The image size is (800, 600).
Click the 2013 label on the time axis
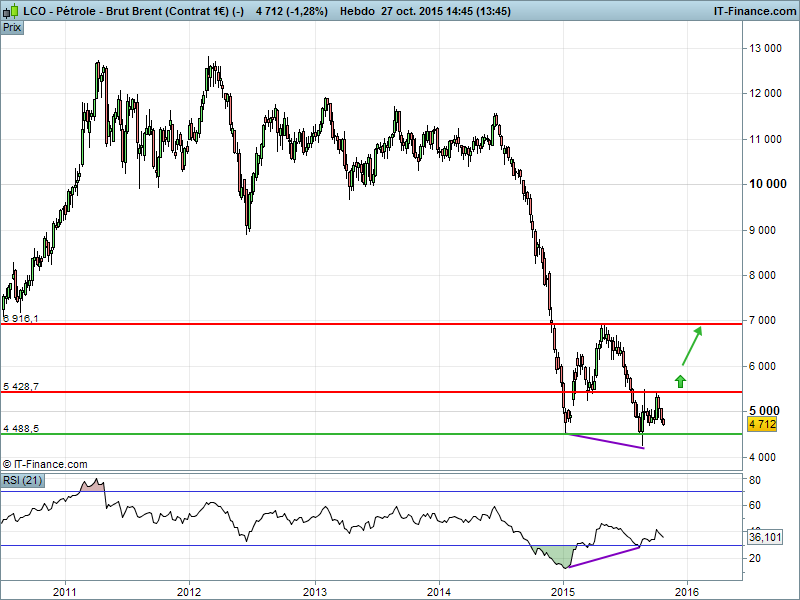[315, 592]
